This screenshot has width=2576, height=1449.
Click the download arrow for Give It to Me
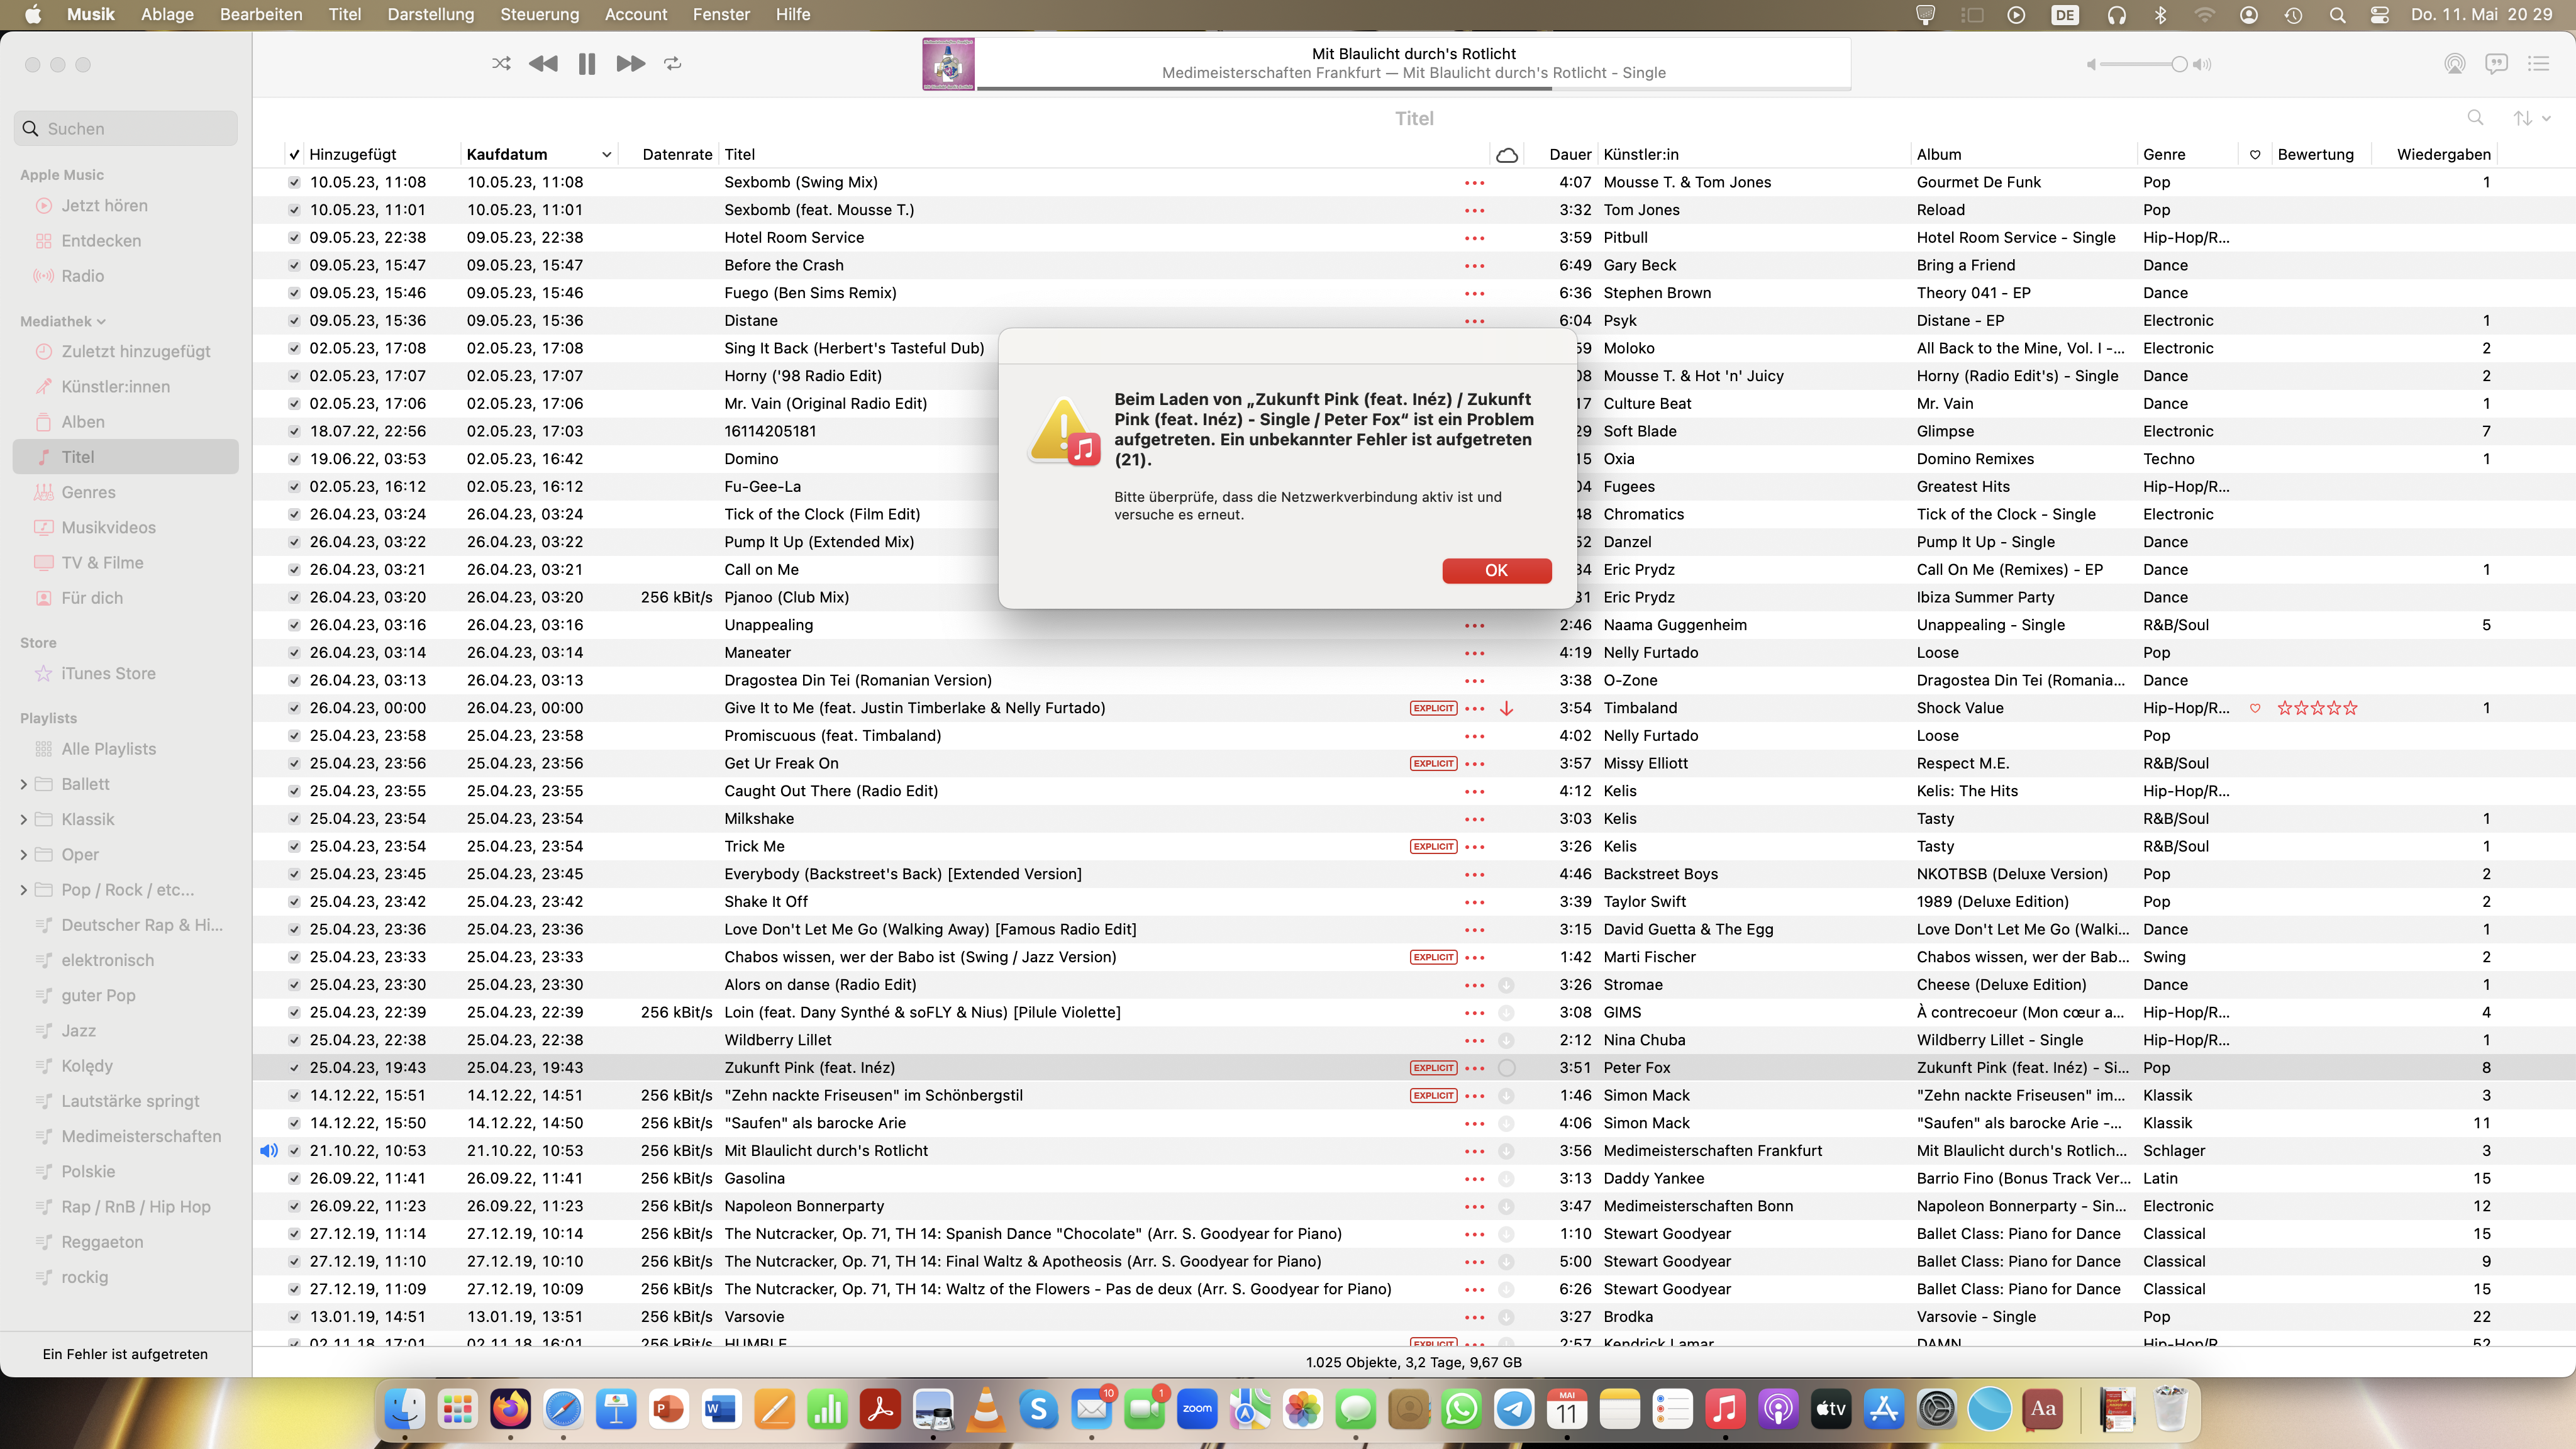click(1506, 708)
